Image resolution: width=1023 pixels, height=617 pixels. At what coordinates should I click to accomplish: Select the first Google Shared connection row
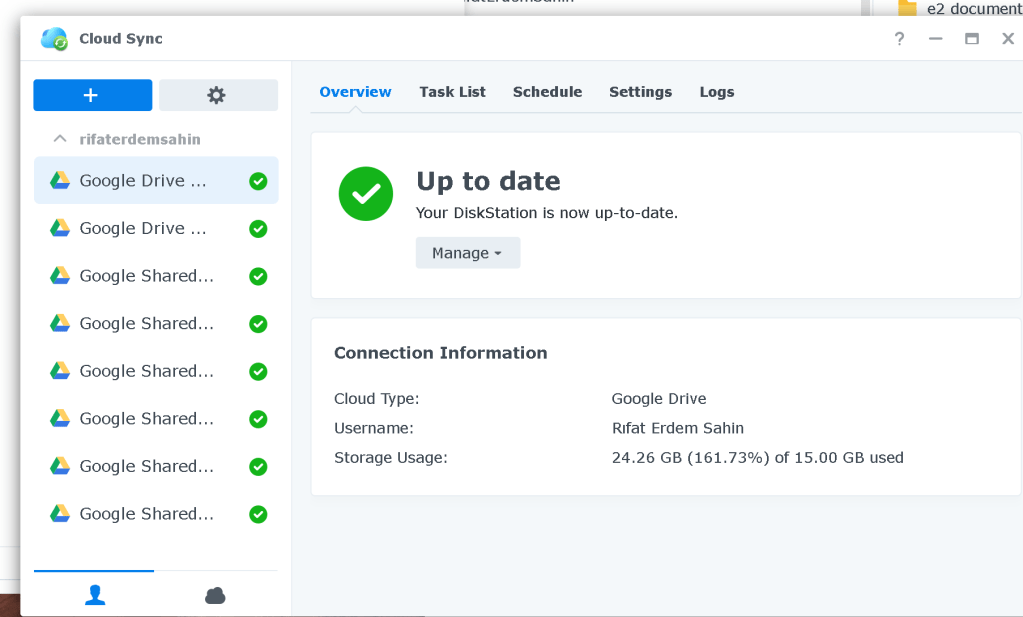click(x=156, y=276)
